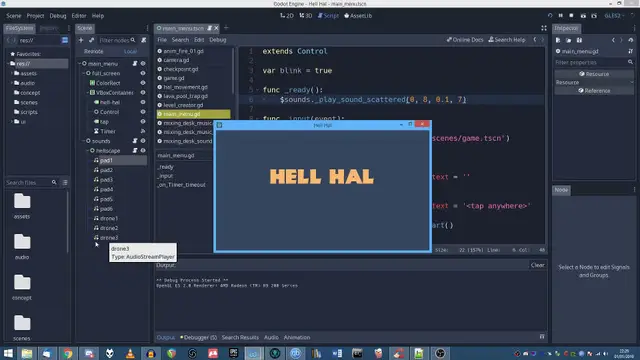Open the top Debug menu

[x=58, y=16]
